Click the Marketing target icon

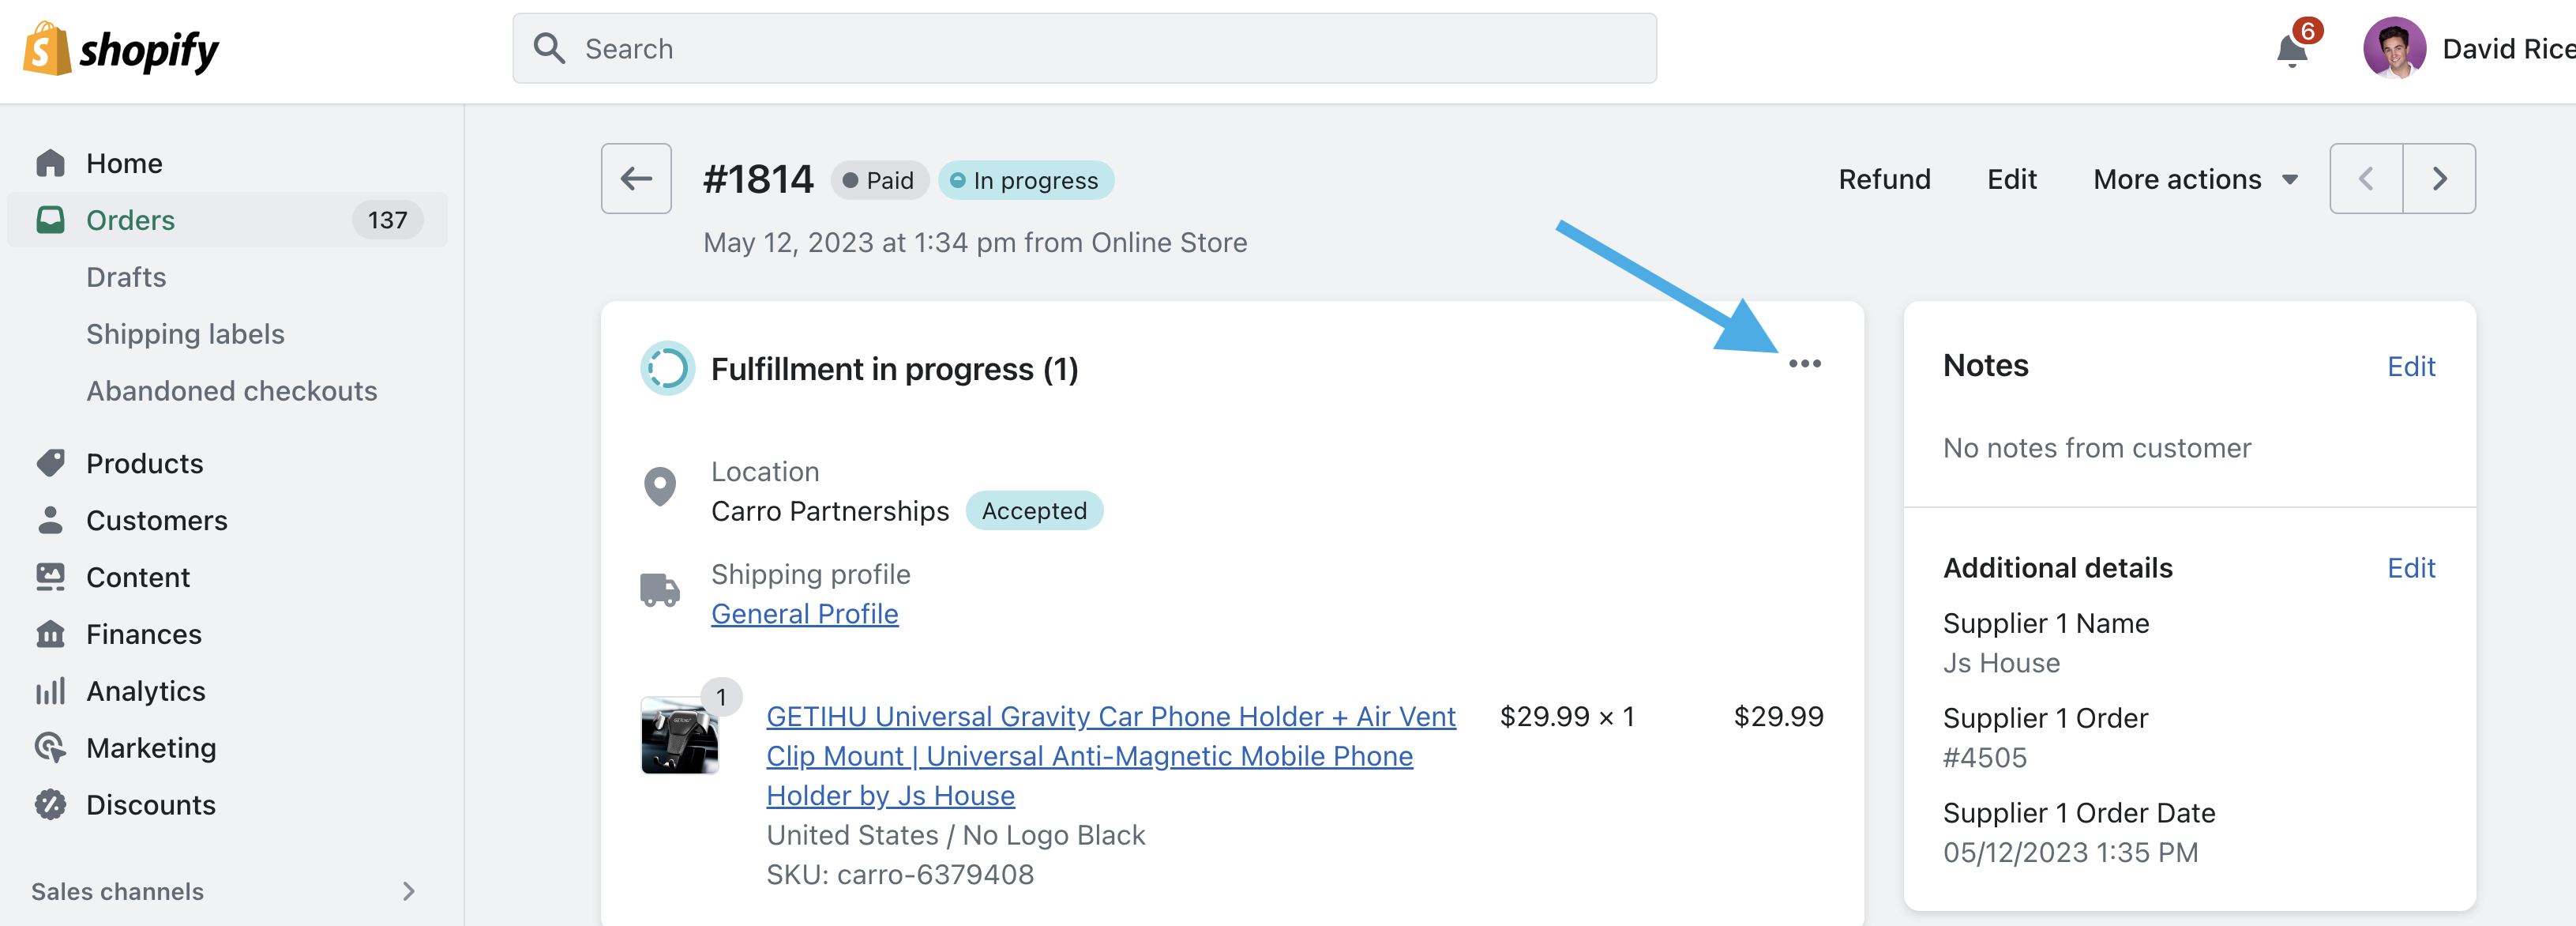50,748
